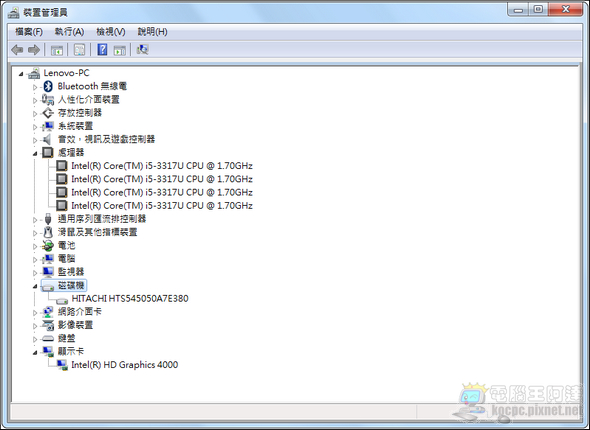This screenshot has height=430, width=590.
Task: Collapse the 磁碟機 node
Action: pos(35,286)
